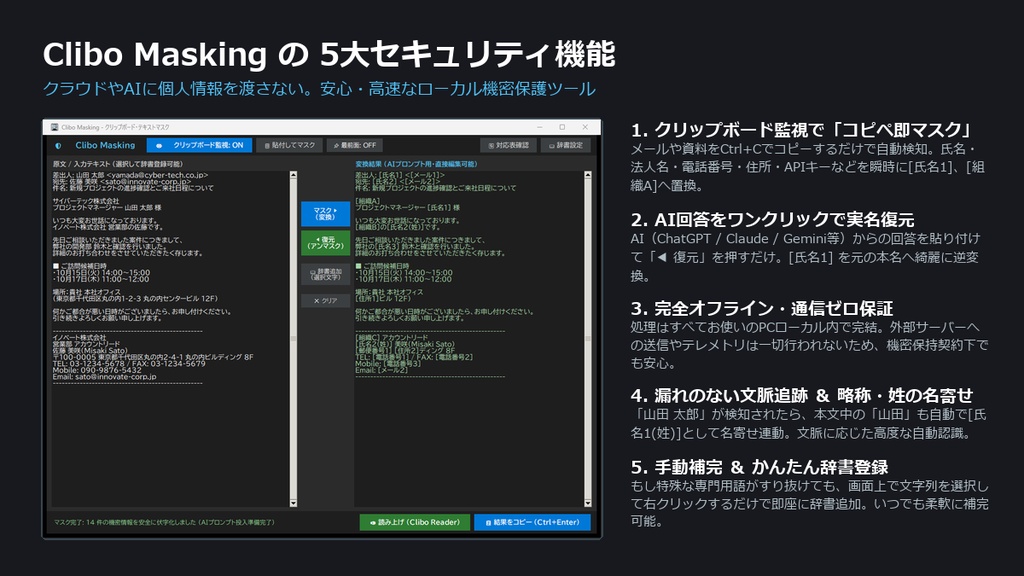Click the blue subtitle about local confidential protection
Viewport: 1024px width, 576px height.
pos(319,89)
